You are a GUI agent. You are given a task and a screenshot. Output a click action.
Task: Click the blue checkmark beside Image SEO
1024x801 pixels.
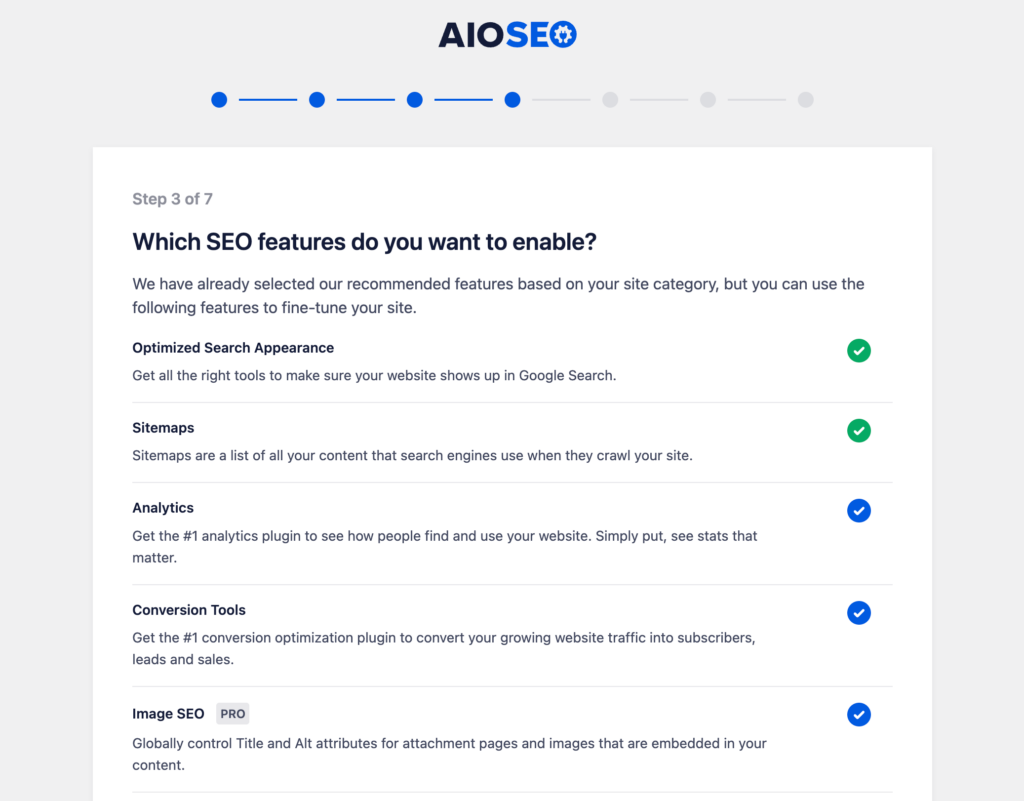pos(859,714)
